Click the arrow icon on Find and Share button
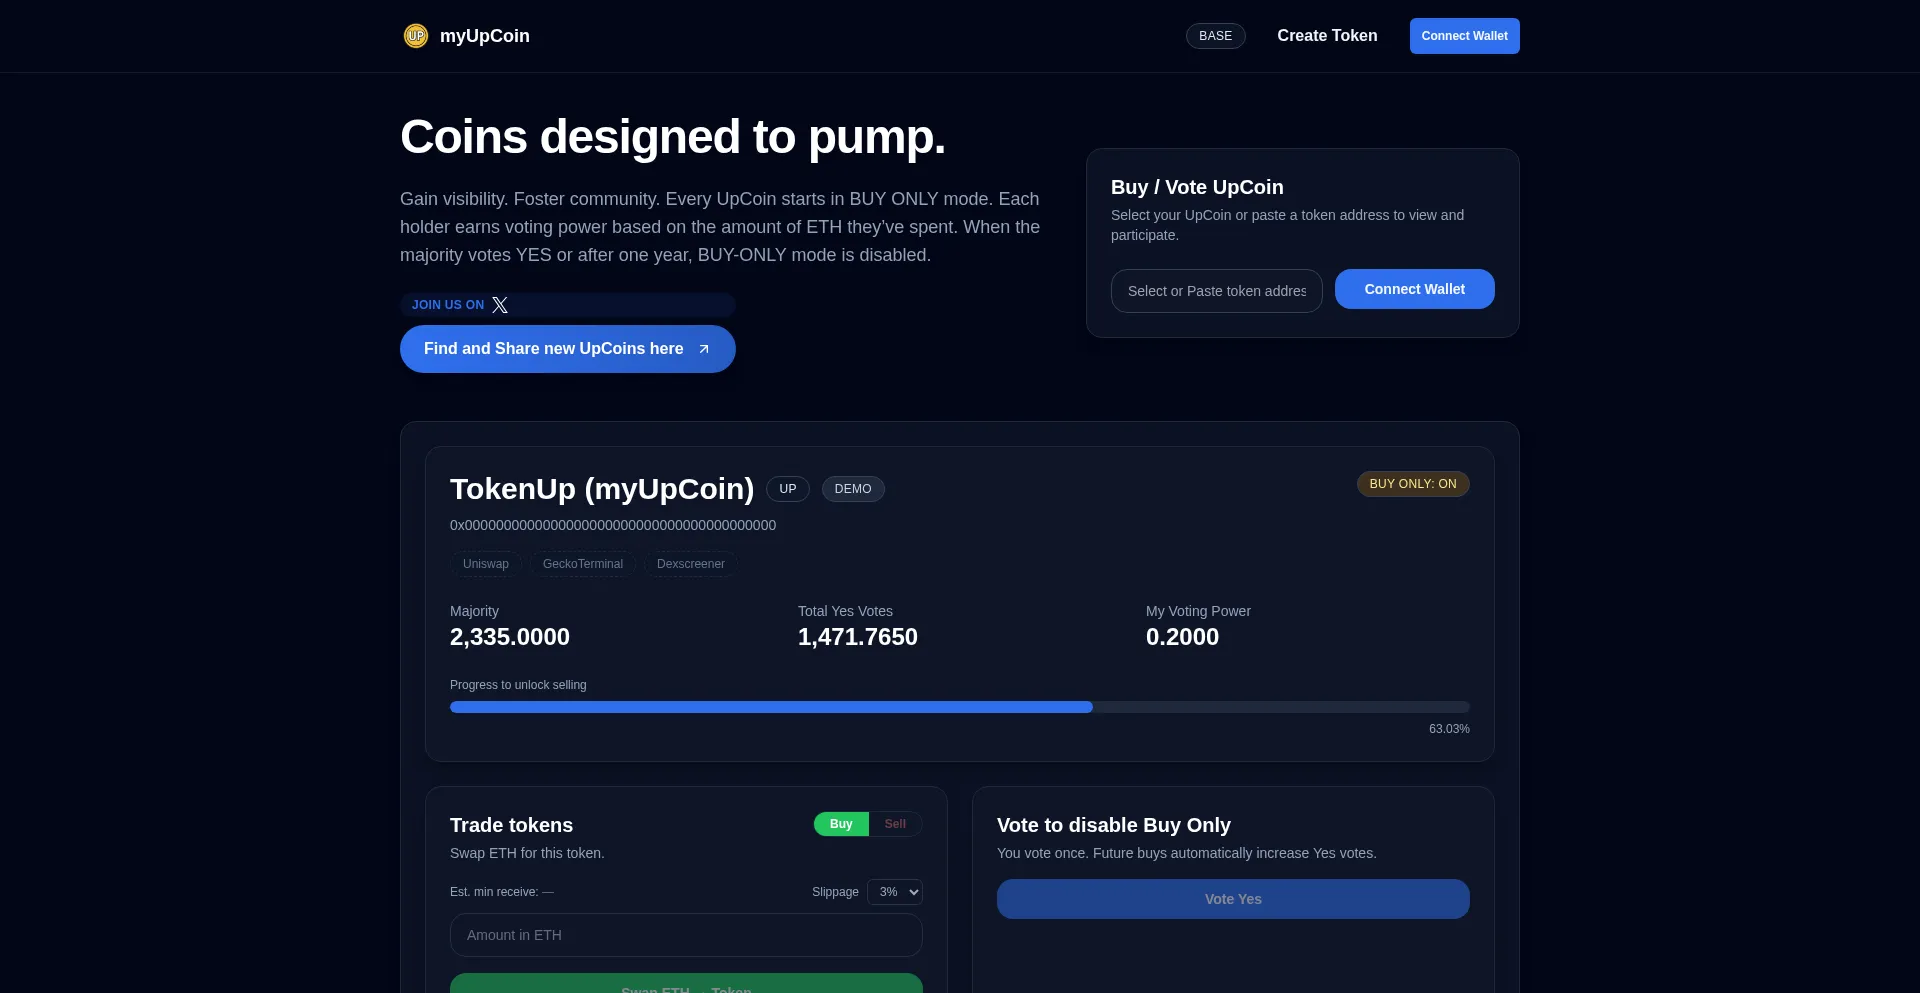The width and height of the screenshot is (1920, 993). pos(704,349)
